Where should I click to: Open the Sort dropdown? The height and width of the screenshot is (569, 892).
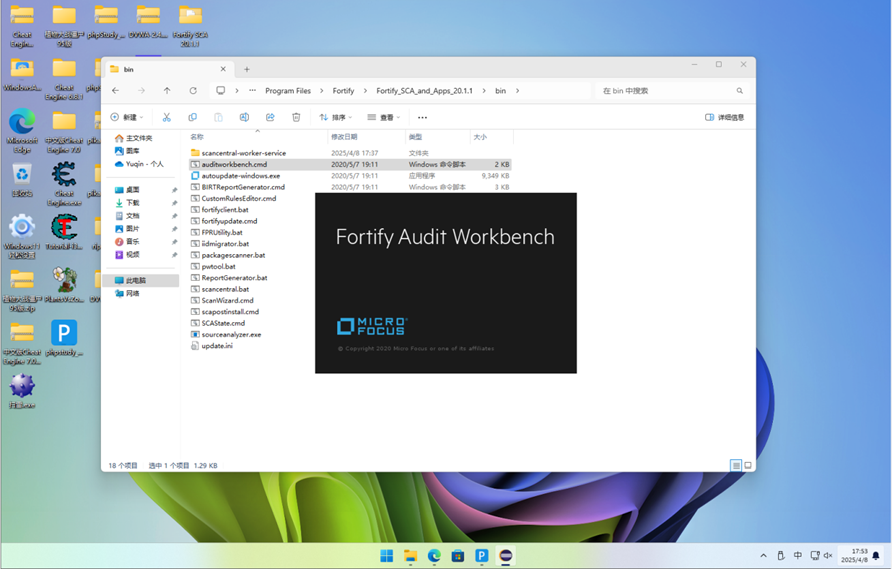coord(335,118)
